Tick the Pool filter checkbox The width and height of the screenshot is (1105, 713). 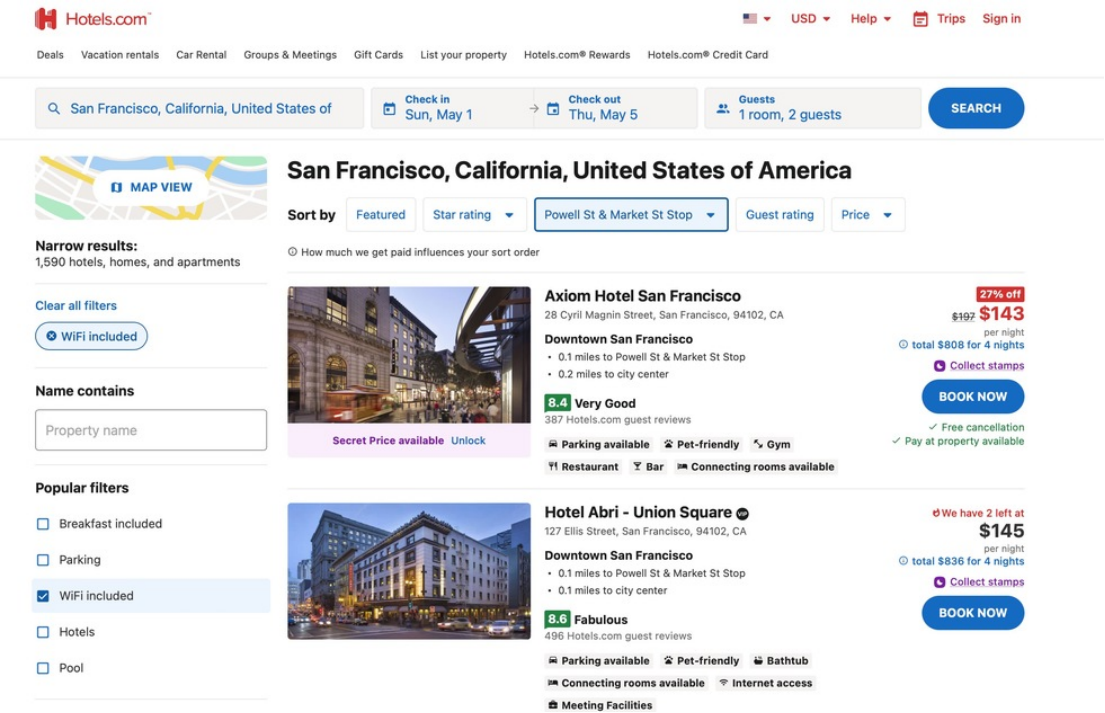point(43,668)
